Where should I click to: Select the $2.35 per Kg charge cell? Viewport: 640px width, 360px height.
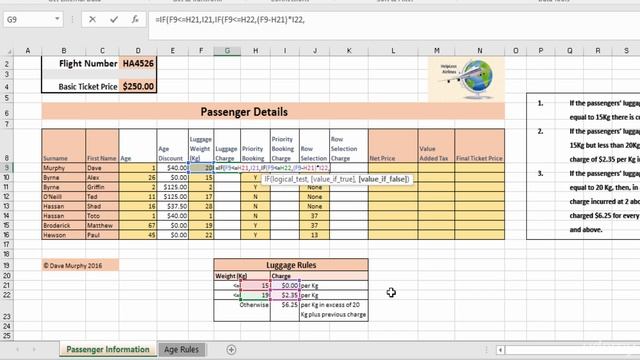(285, 295)
